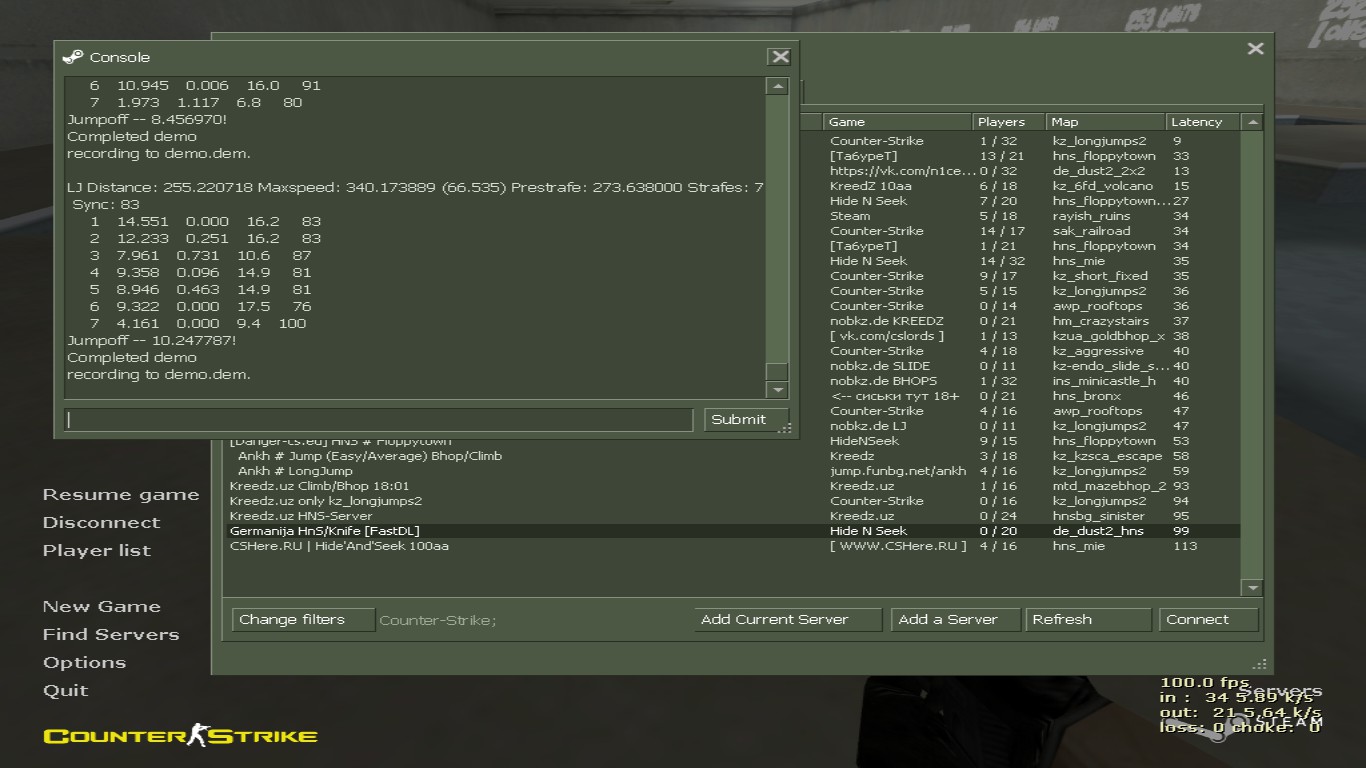Click the rayish_ruins map cell
This screenshot has height=768, width=1366.
pos(1091,216)
